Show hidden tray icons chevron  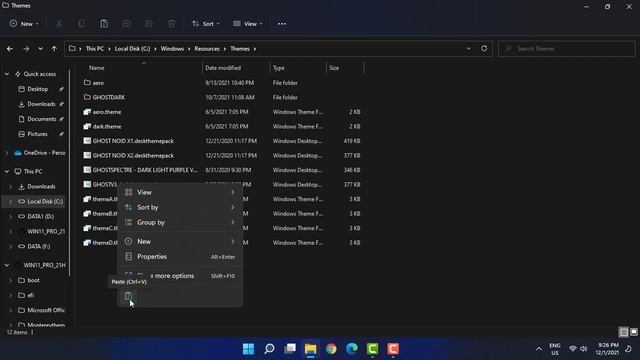pos(539,349)
